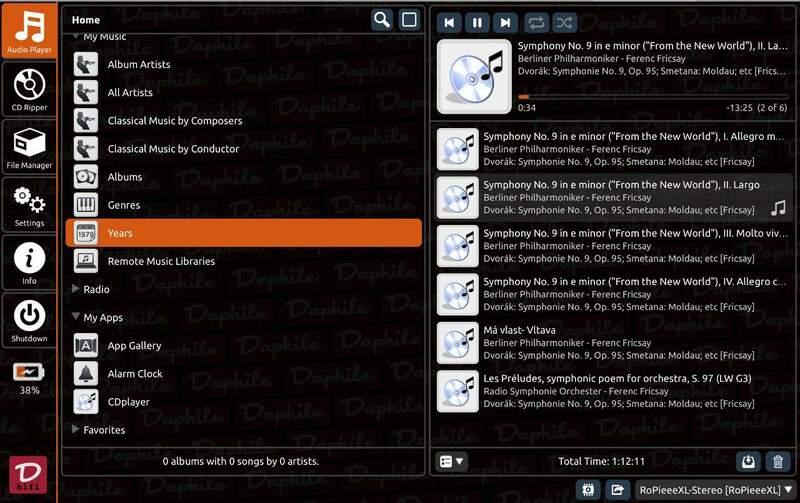This screenshot has width=800, height=503.
Task: Click the Shutdown power icon
Action: coord(28,322)
